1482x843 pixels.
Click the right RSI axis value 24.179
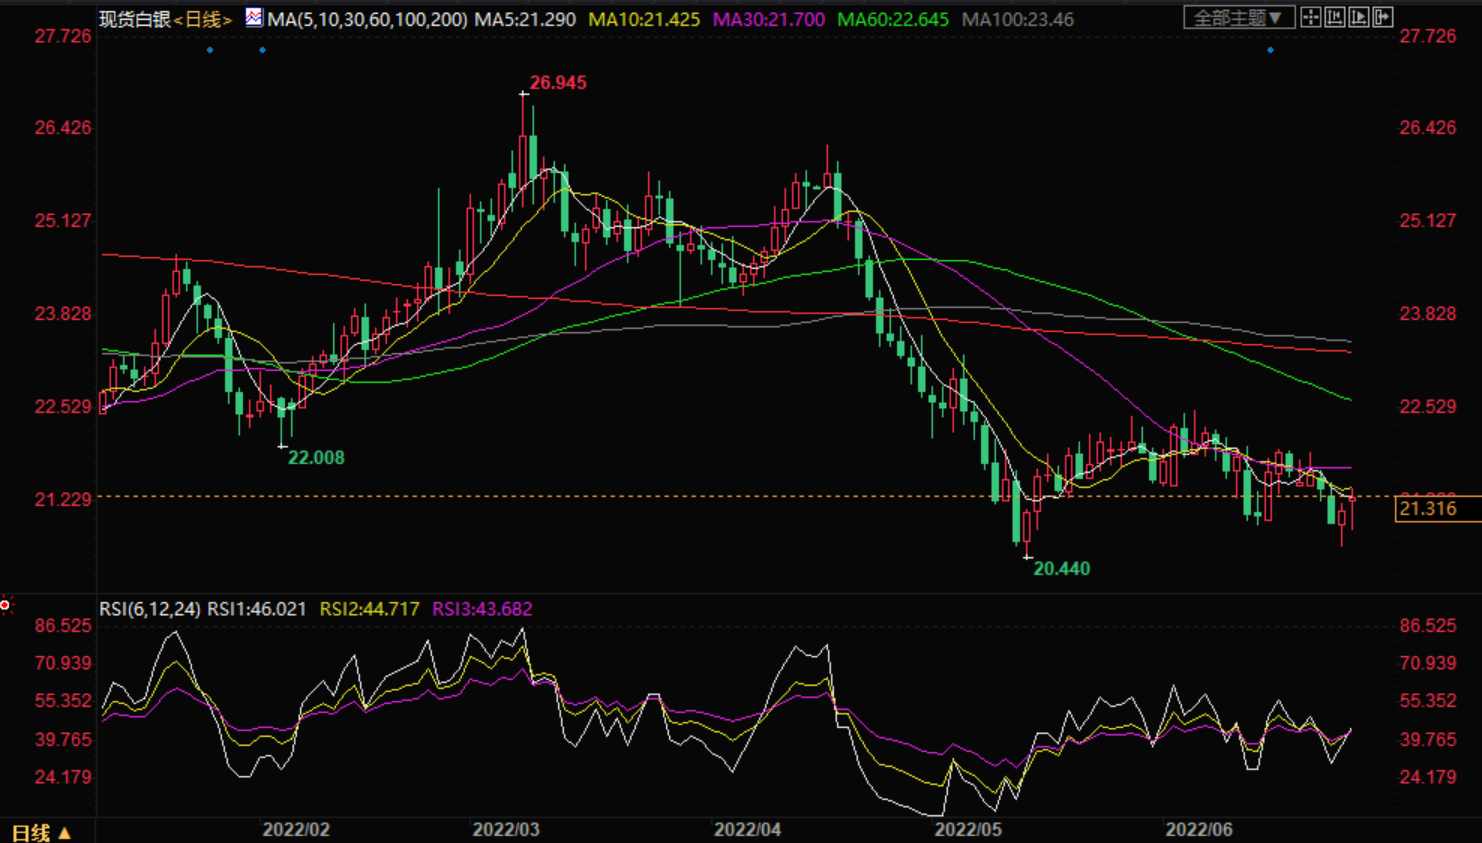(x=1428, y=777)
